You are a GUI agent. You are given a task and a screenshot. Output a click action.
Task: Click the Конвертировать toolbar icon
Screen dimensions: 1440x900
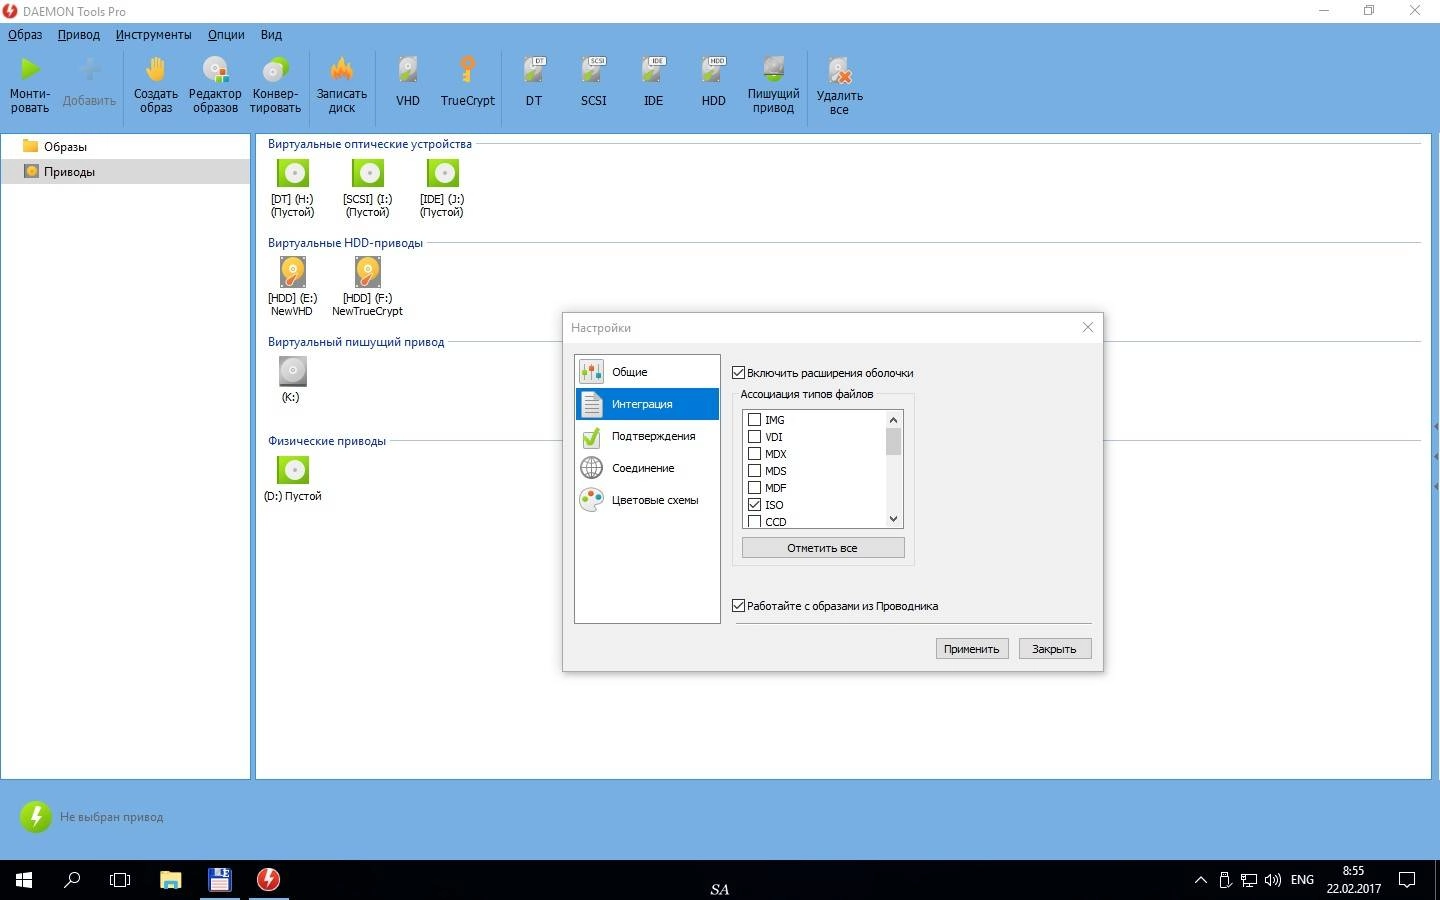click(x=275, y=69)
